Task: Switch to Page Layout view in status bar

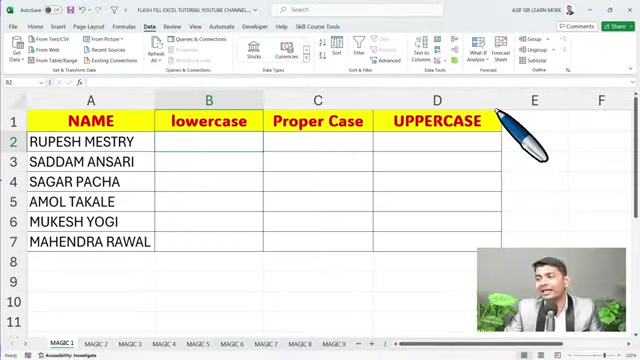Action: 541,355
